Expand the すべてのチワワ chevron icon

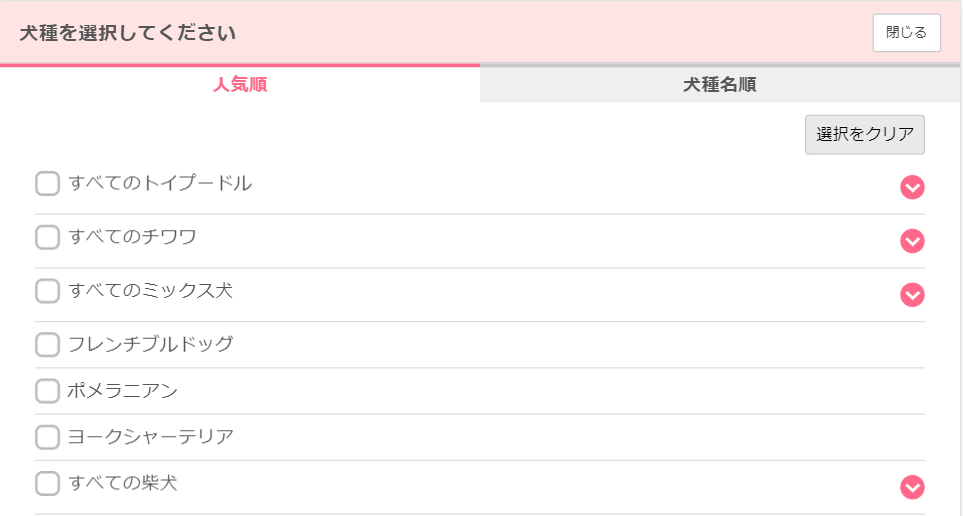[x=912, y=241]
